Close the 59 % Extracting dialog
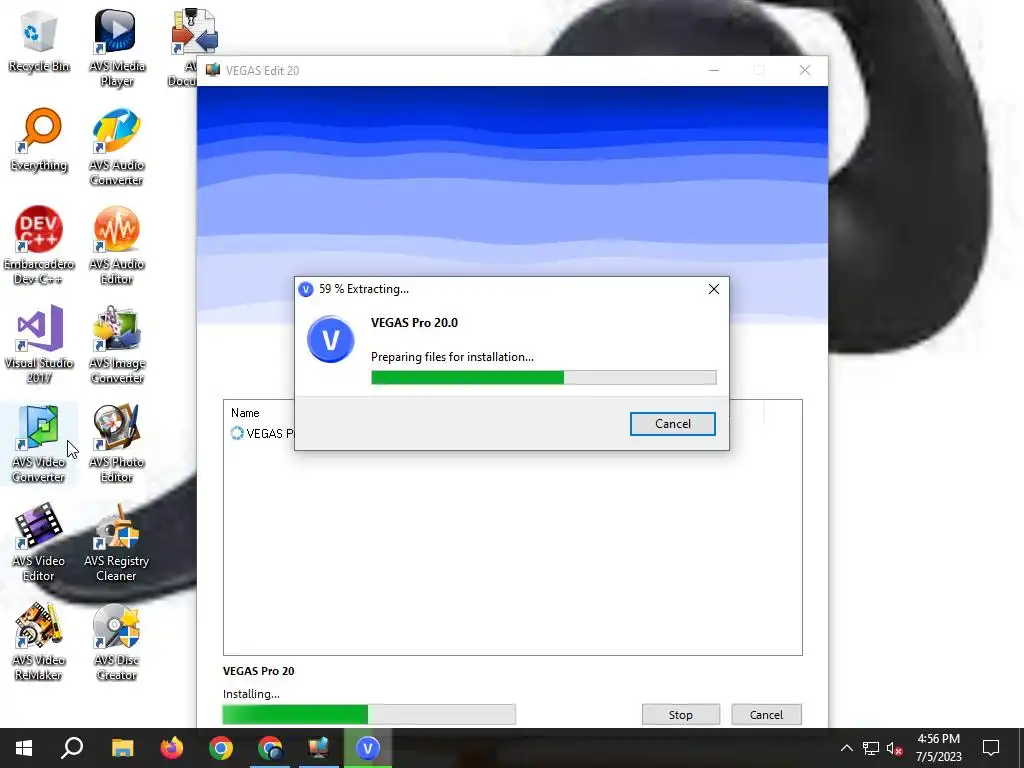The image size is (1024, 768). tap(714, 289)
